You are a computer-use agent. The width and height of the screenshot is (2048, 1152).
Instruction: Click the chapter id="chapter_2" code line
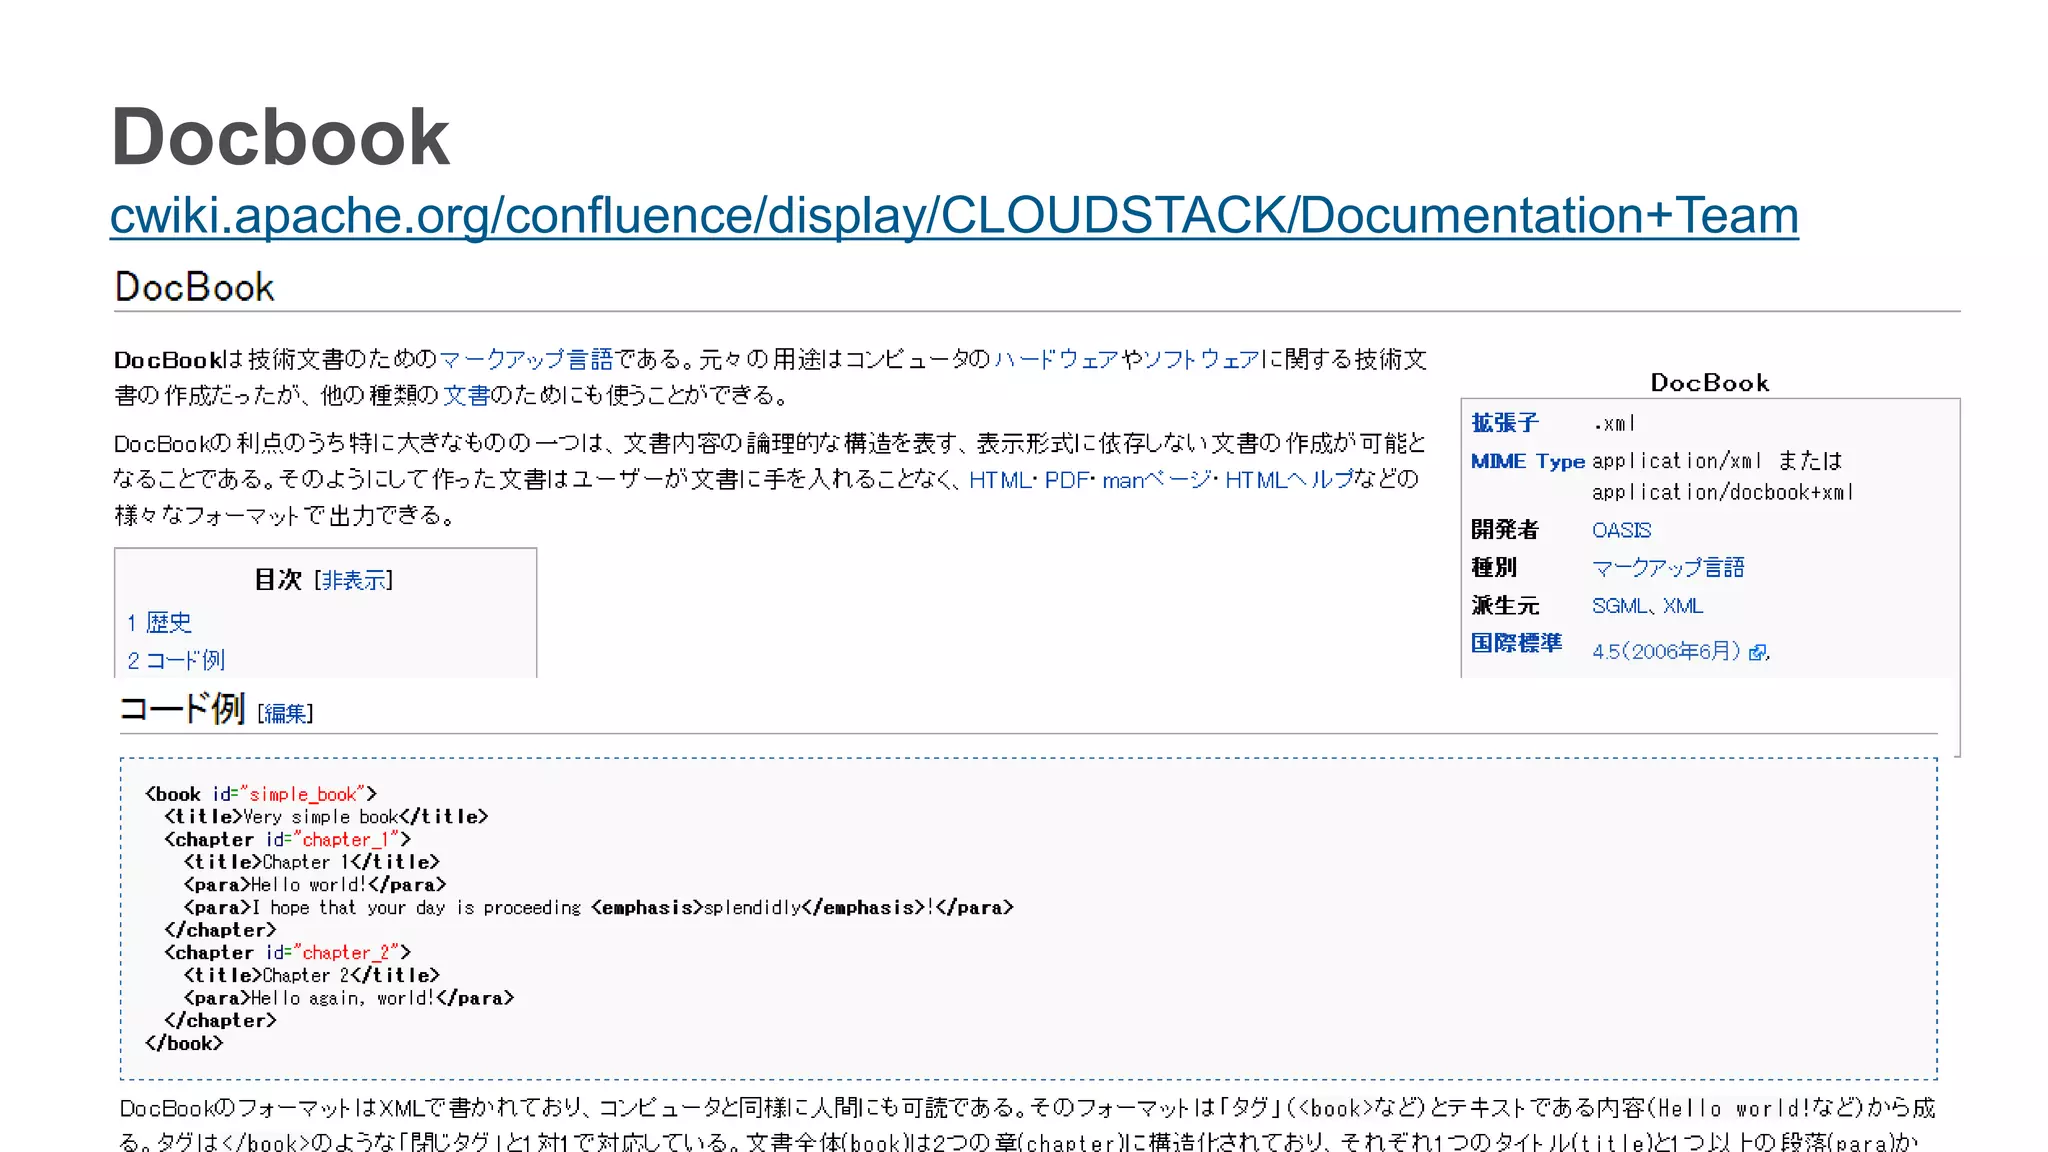point(288,953)
